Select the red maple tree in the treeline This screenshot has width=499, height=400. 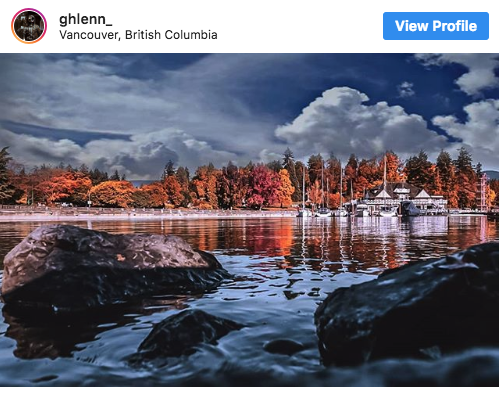tap(262, 187)
